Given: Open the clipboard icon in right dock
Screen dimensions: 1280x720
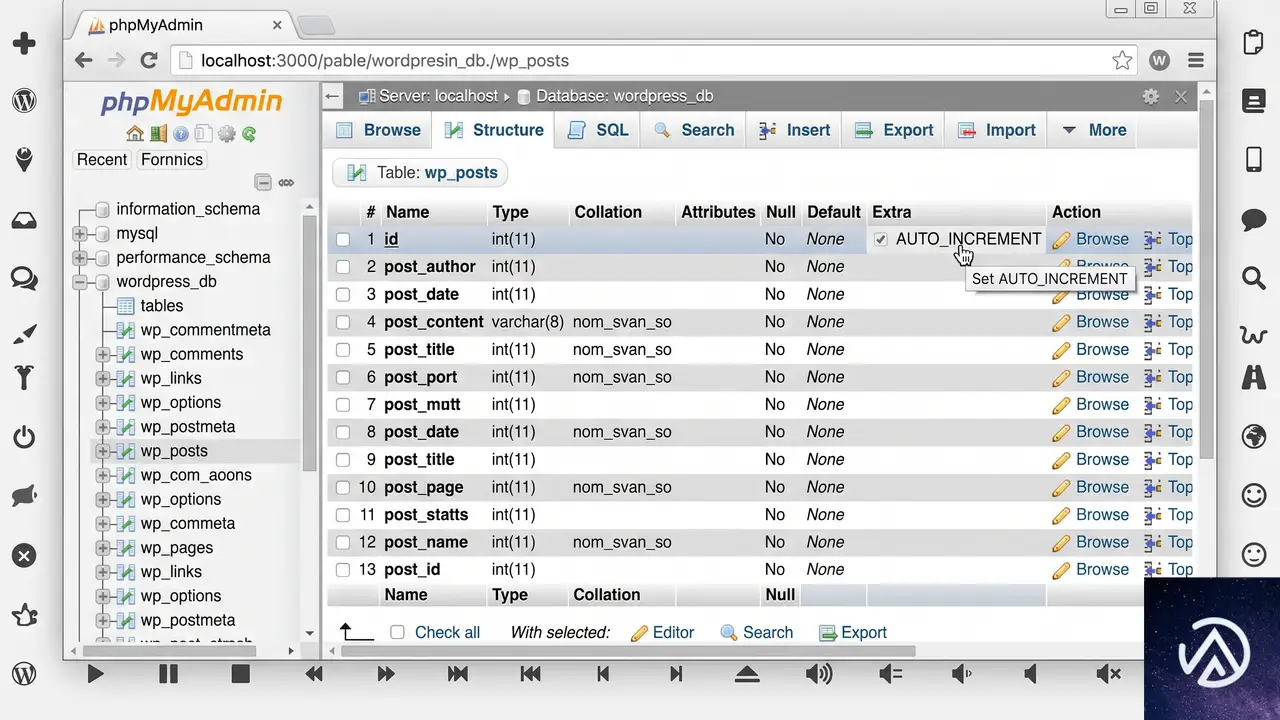Looking at the screenshot, I should tap(1253, 43).
